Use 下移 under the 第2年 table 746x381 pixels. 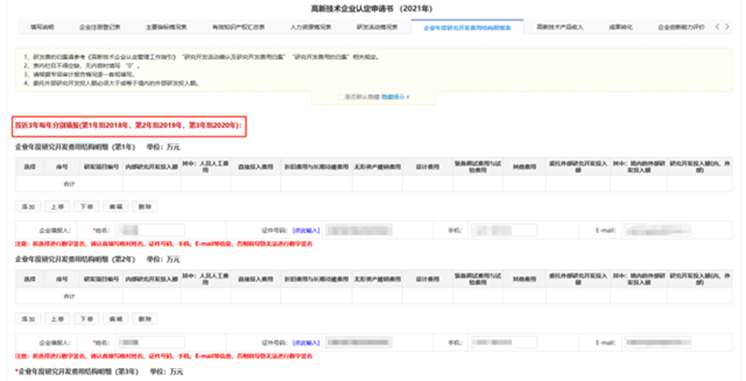[x=87, y=319]
